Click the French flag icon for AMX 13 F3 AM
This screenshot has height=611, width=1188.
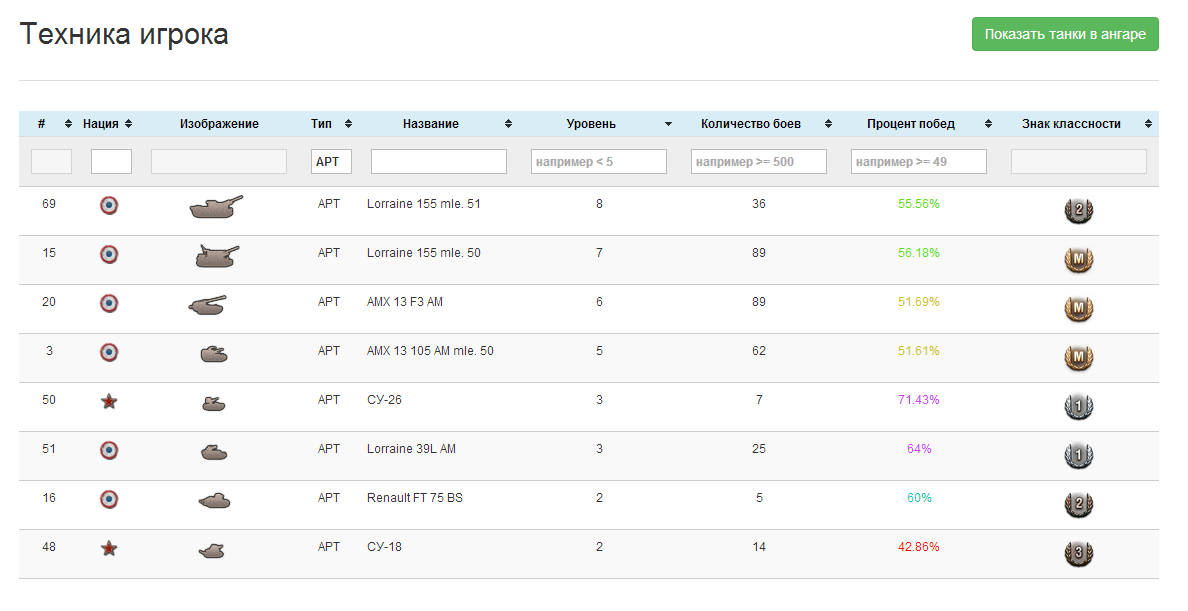[109, 303]
